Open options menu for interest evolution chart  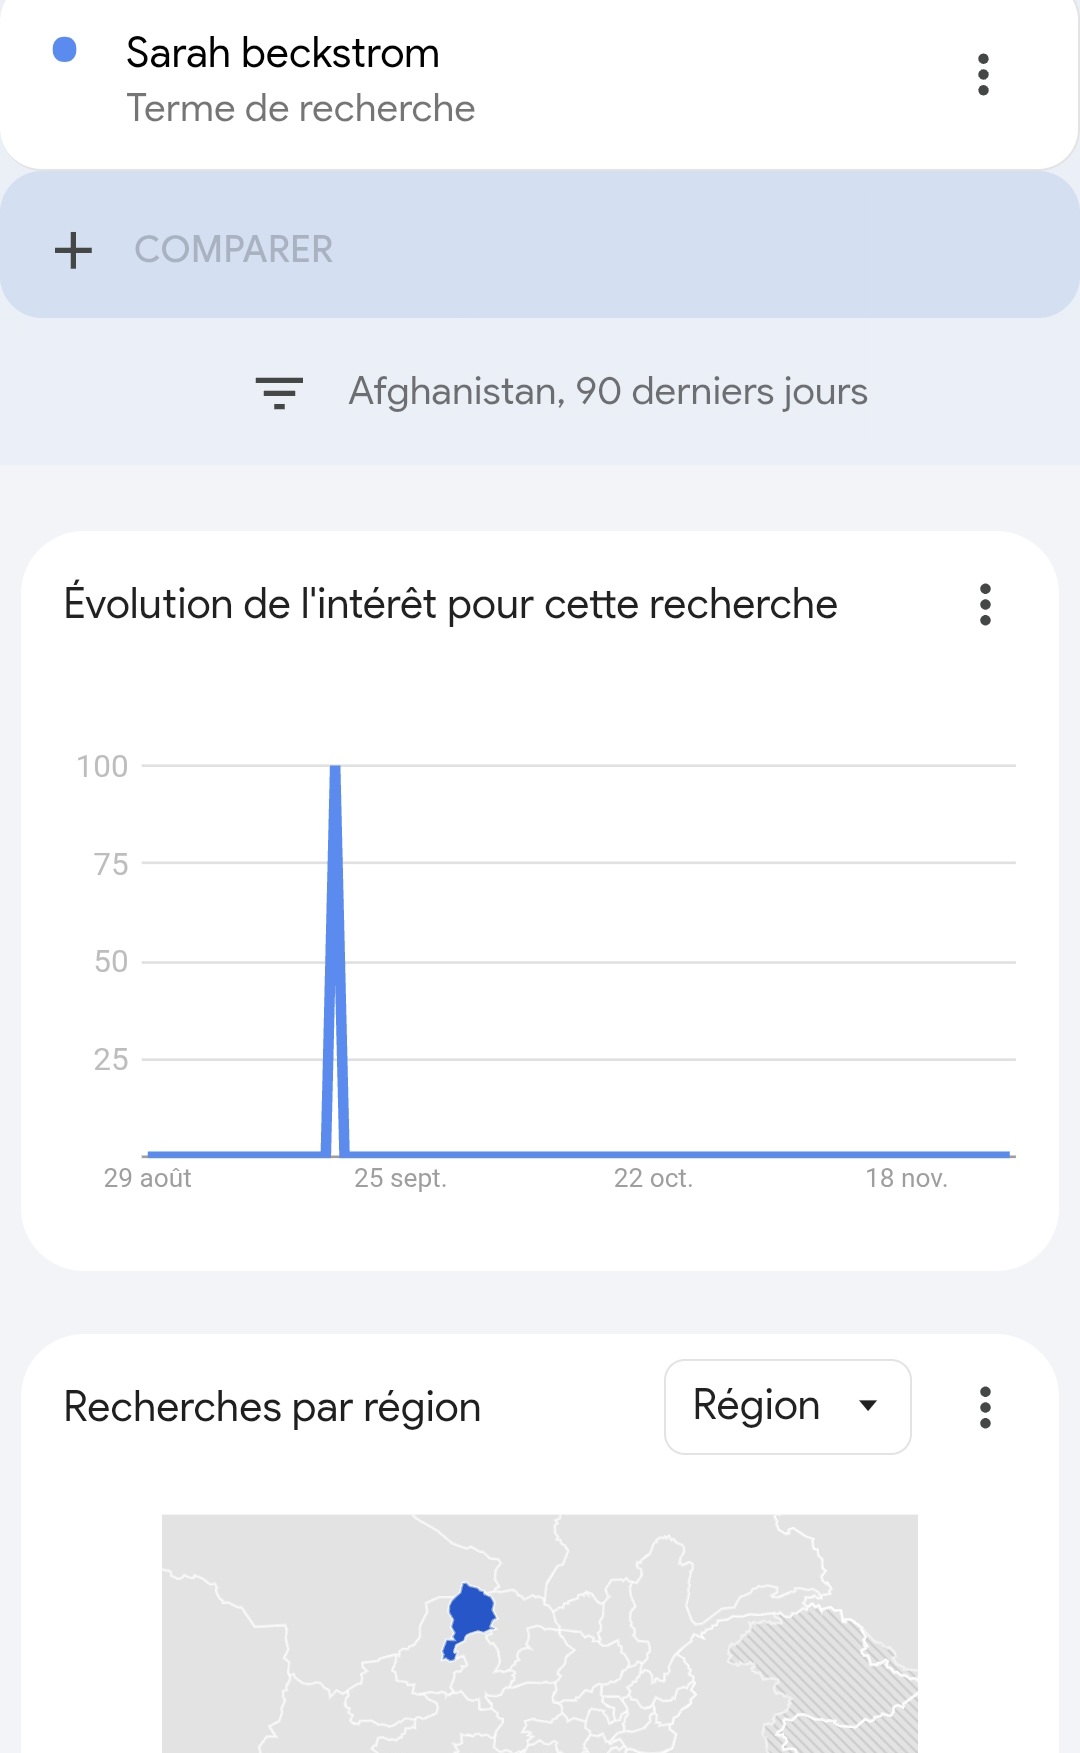[985, 605]
